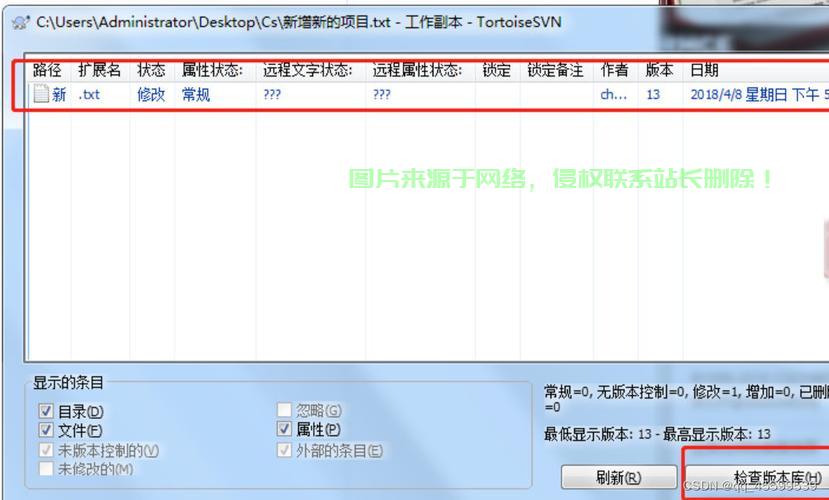The height and width of the screenshot is (500, 829).
Task: Sort by the 状态 column header
Action: [151, 70]
